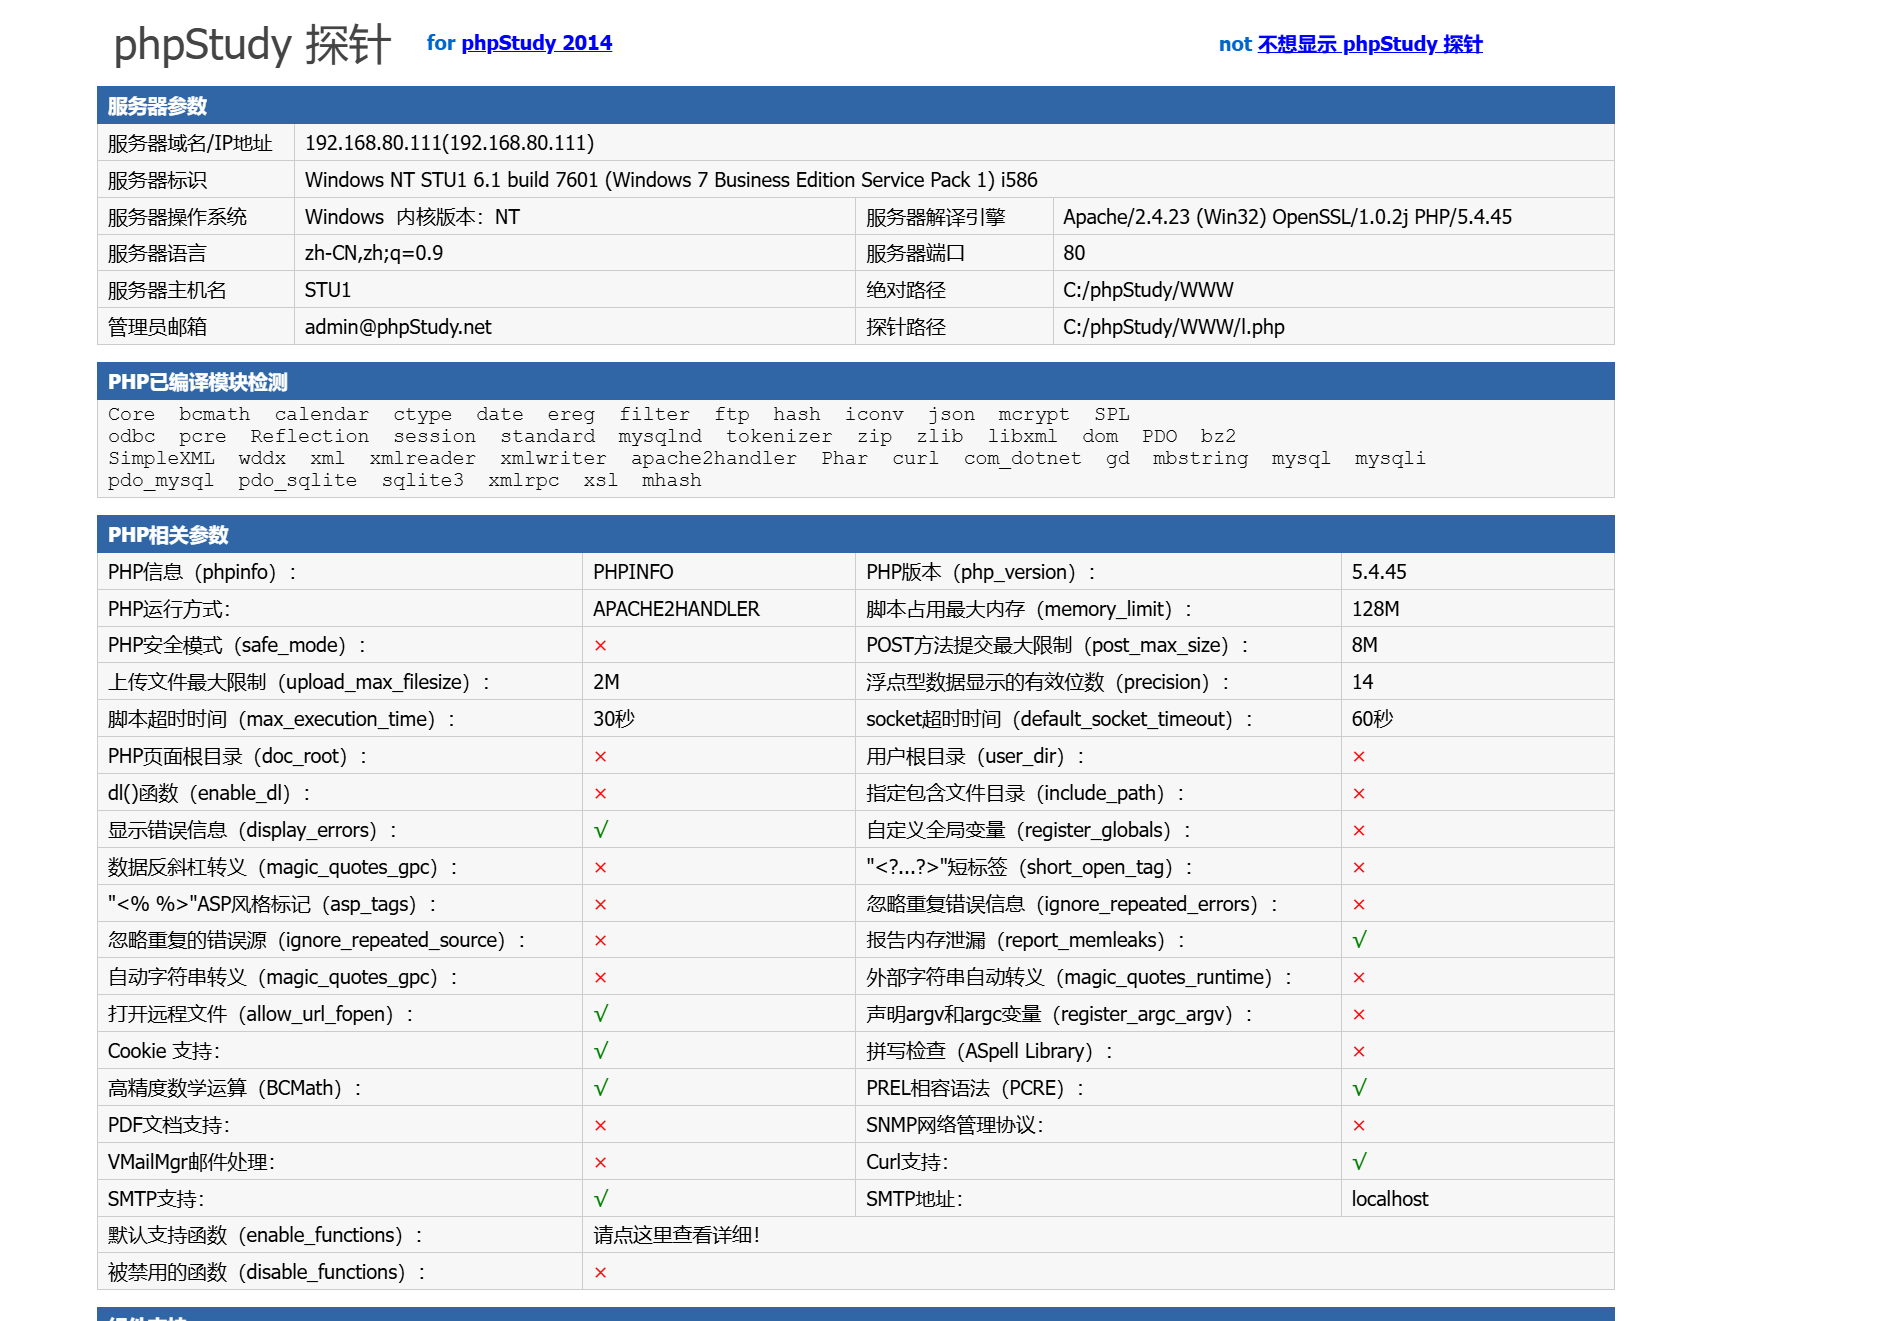Image resolution: width=1897 pixels, height=1321 pixels.
Task: Click the 服务器域名/IP地址 label
Action: [x=190, y=143]
